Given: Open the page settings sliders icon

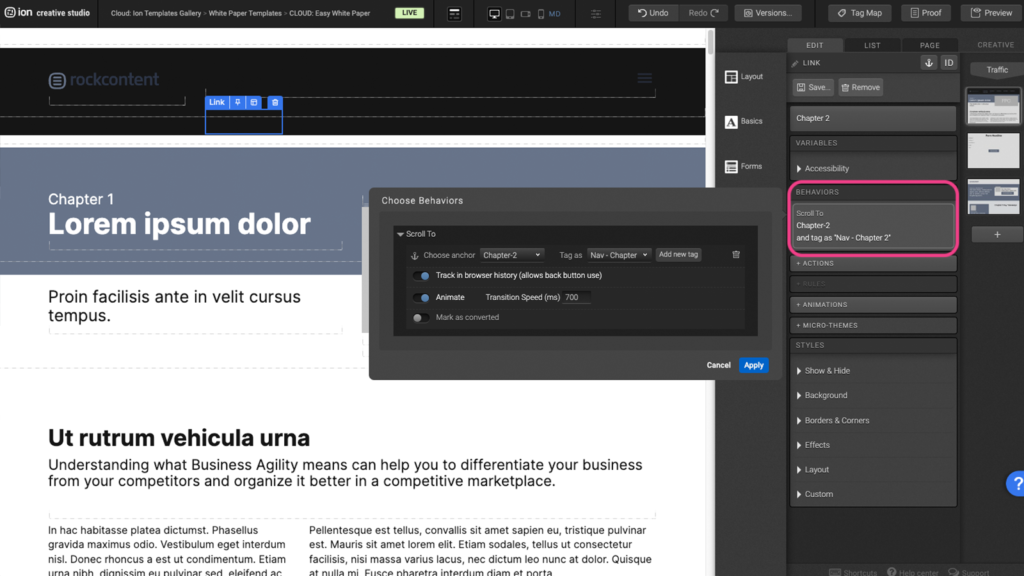Looking at the screenshot, I should coord(597,13).
